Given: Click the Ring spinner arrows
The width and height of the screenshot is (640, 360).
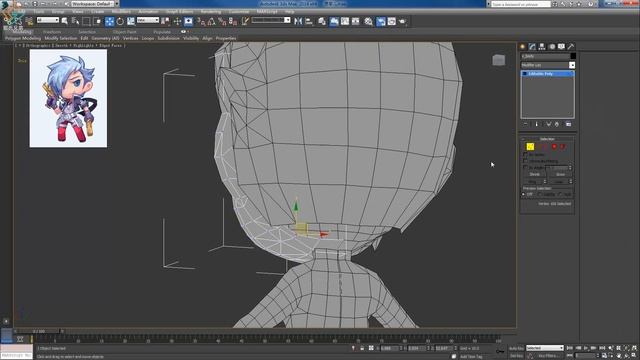Looking at the screenshot, I should coord(544,182).
